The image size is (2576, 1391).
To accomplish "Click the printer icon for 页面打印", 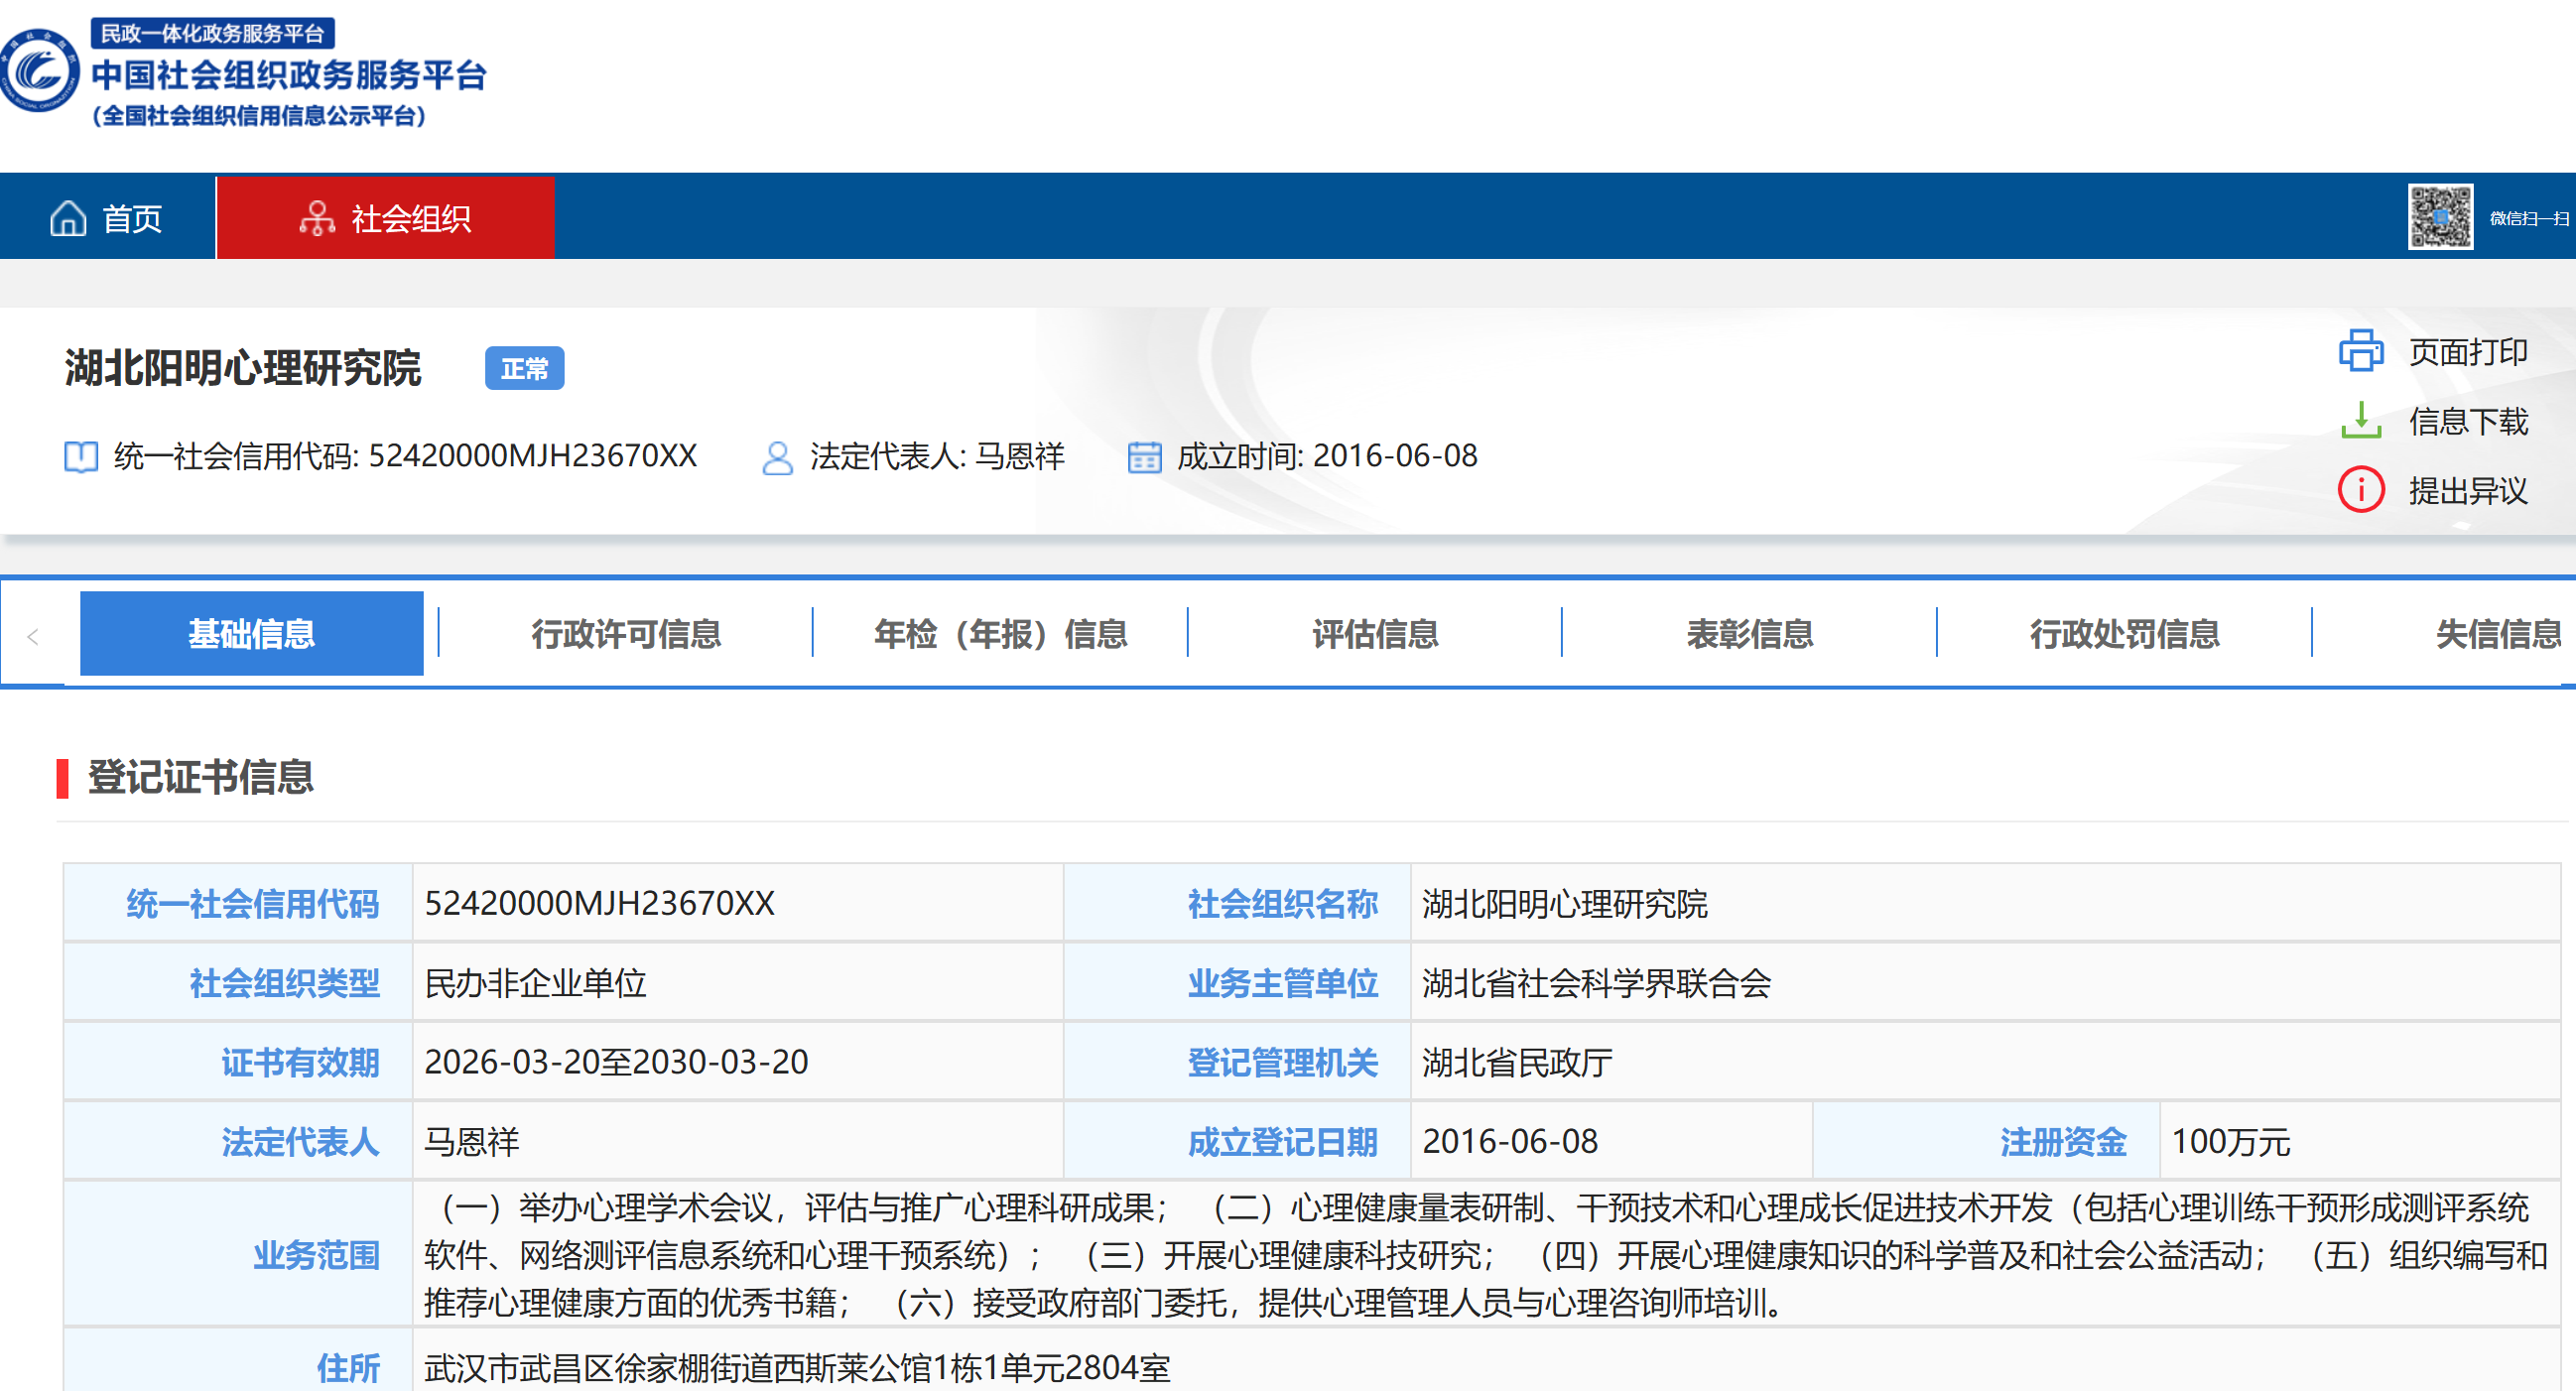I will click(2361, 351).
